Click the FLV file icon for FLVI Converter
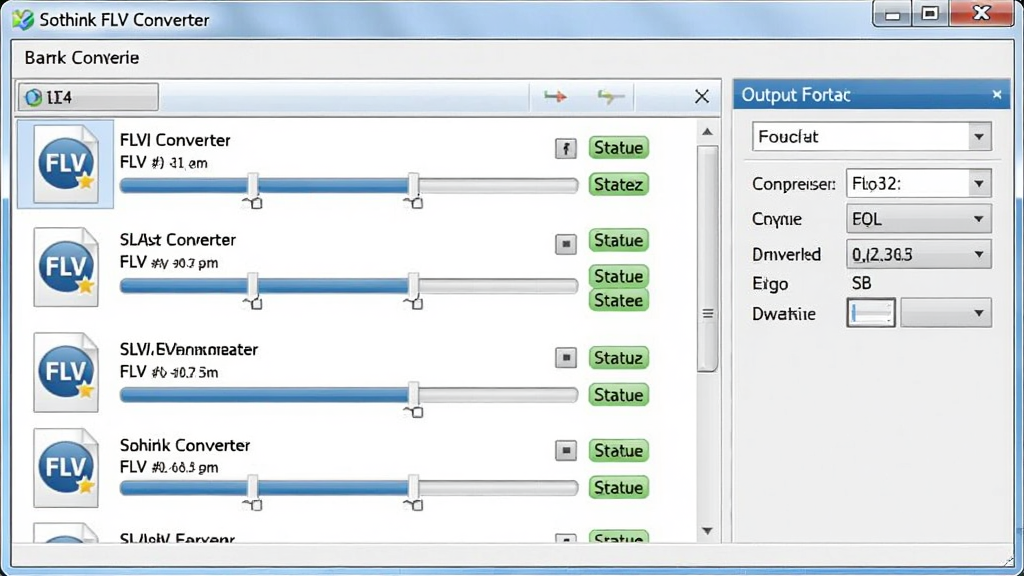 tap(65, 164)
